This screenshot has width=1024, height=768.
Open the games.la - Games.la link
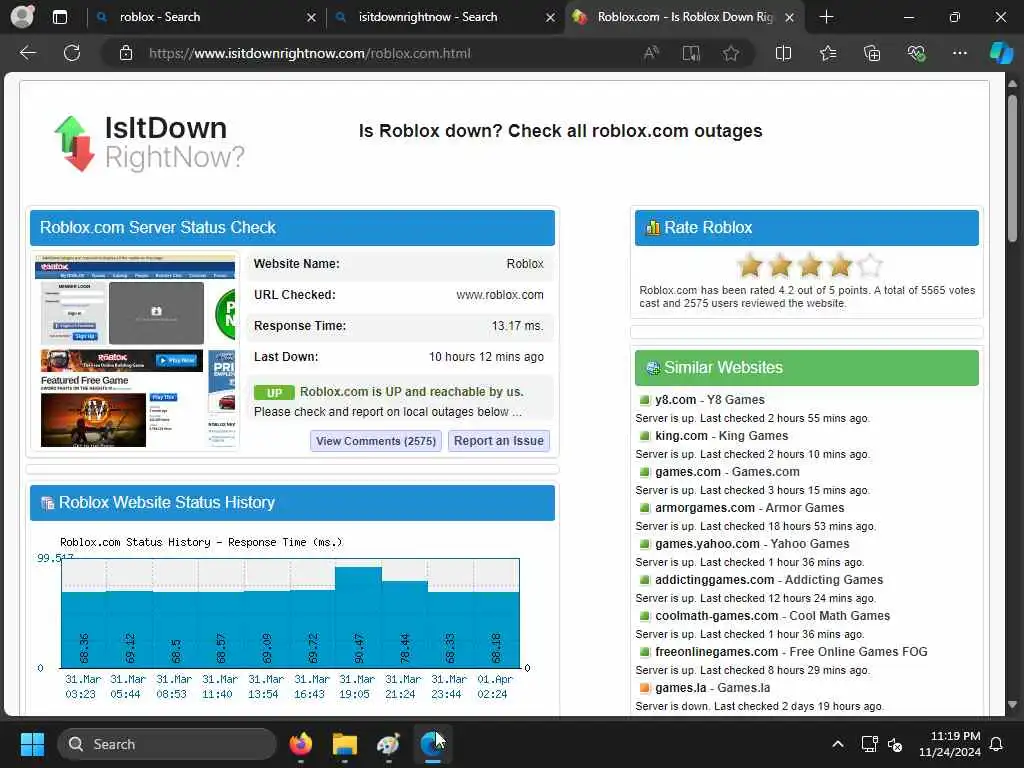712,687
